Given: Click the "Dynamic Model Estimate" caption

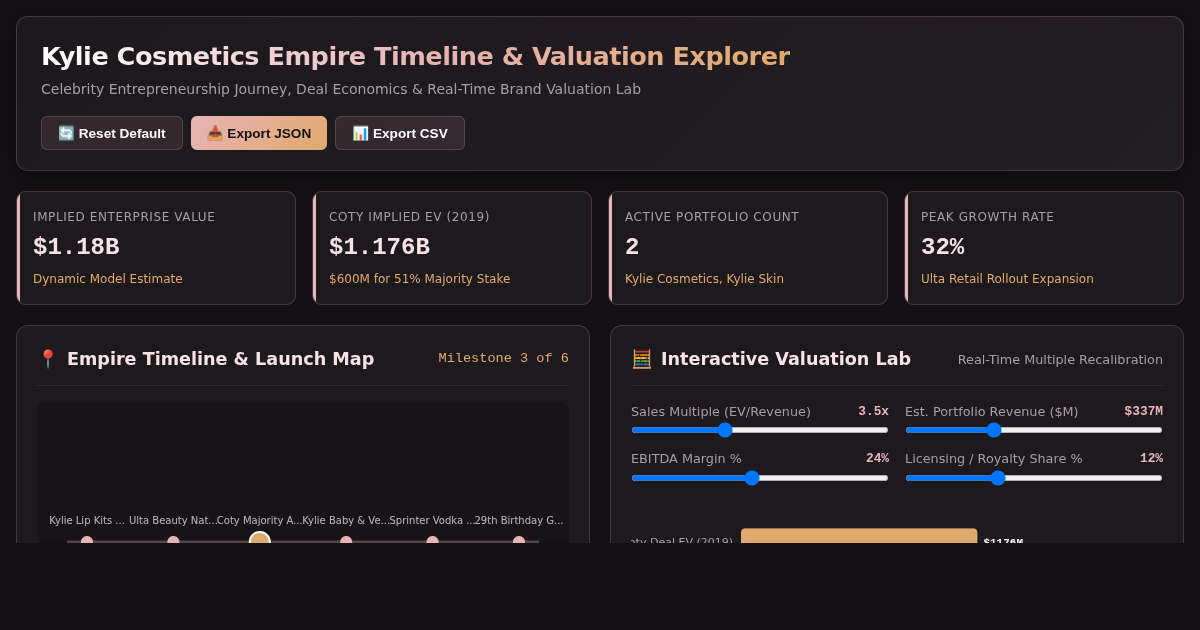Looking at the screenshot, I should point(108,279).
